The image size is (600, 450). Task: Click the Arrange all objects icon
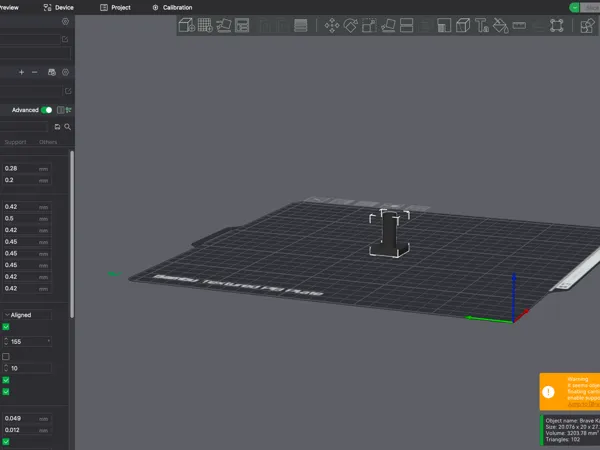point(242,26)
